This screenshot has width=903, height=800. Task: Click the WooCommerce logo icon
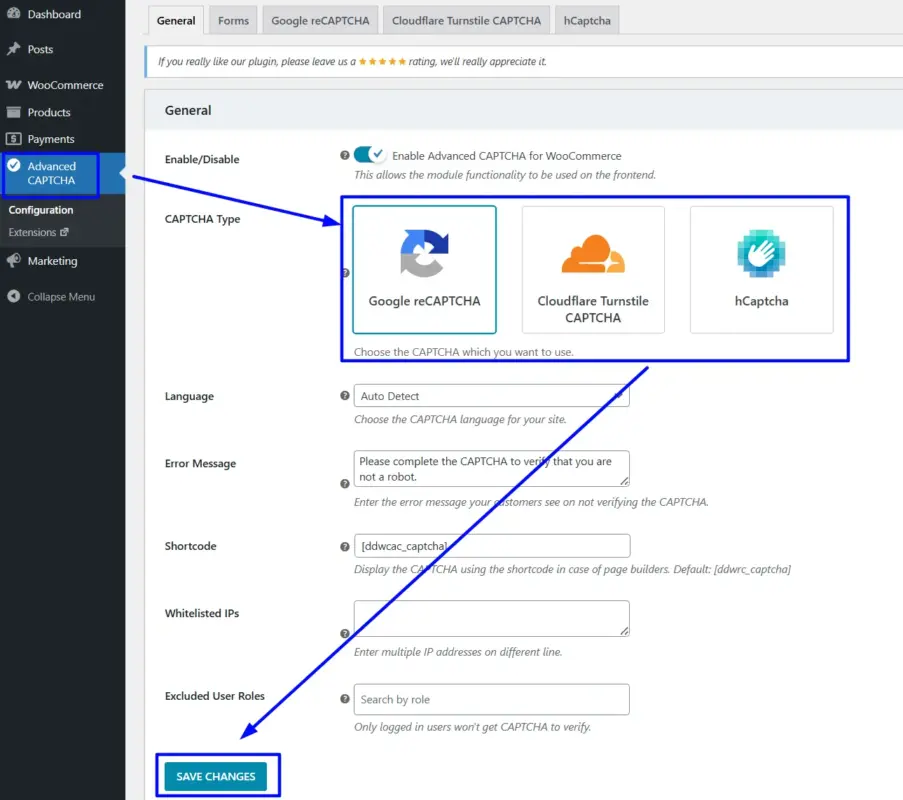coord(14,85)
